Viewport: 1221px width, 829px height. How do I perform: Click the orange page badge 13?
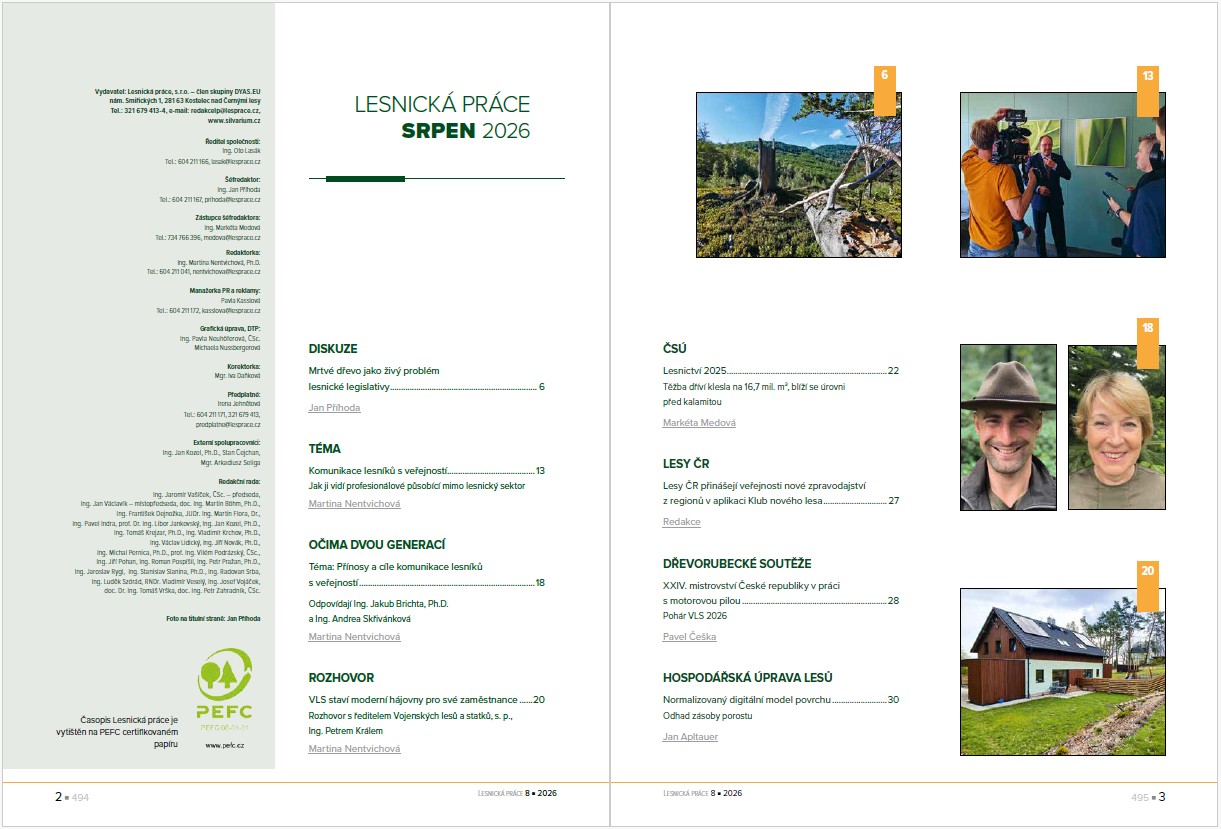pos(1148,91)
